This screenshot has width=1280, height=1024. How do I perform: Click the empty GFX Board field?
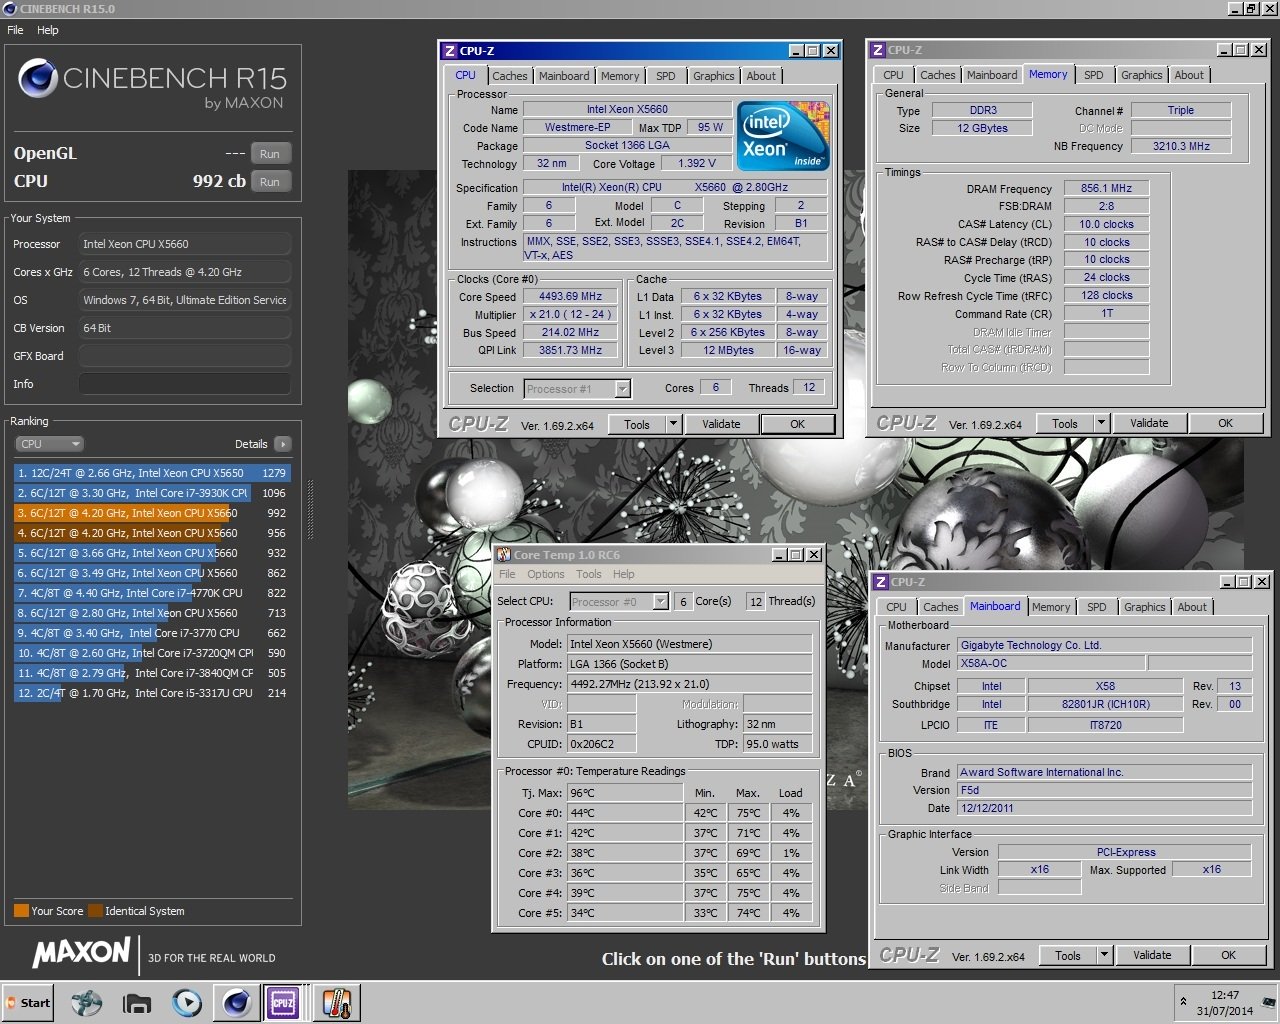184,356
